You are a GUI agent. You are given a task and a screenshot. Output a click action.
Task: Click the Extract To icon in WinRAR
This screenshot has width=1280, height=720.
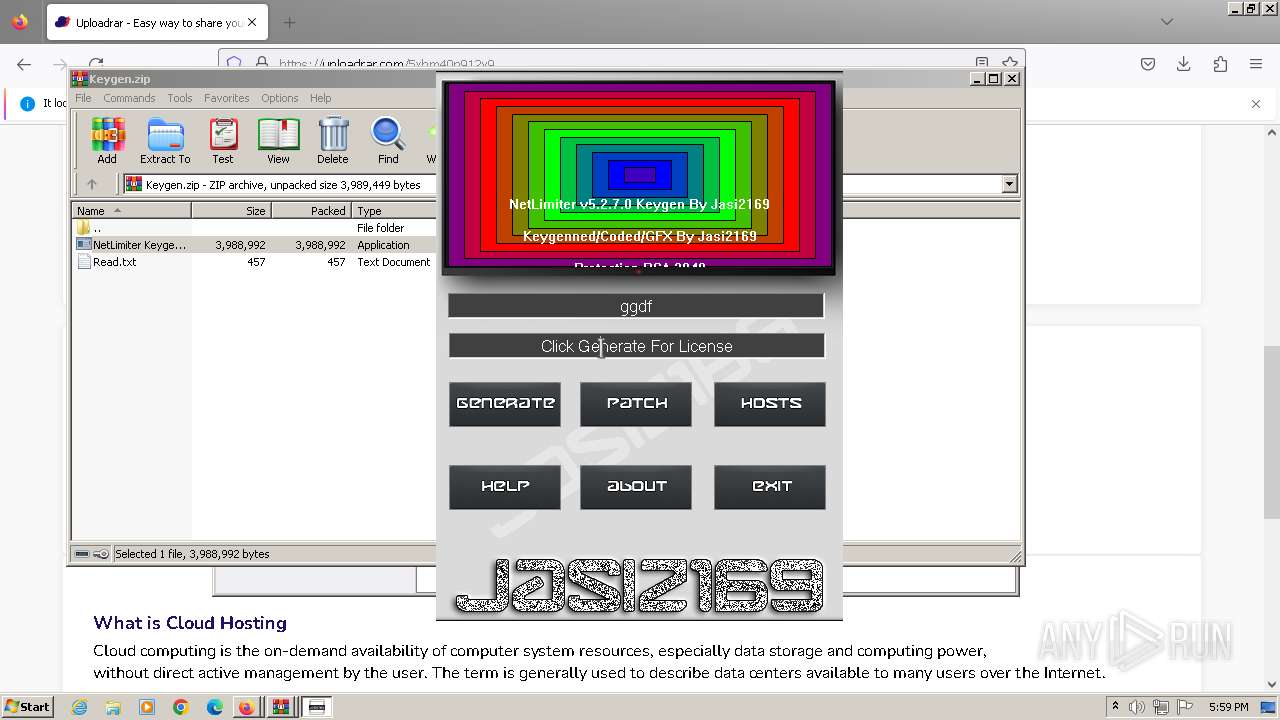(165, 141)
